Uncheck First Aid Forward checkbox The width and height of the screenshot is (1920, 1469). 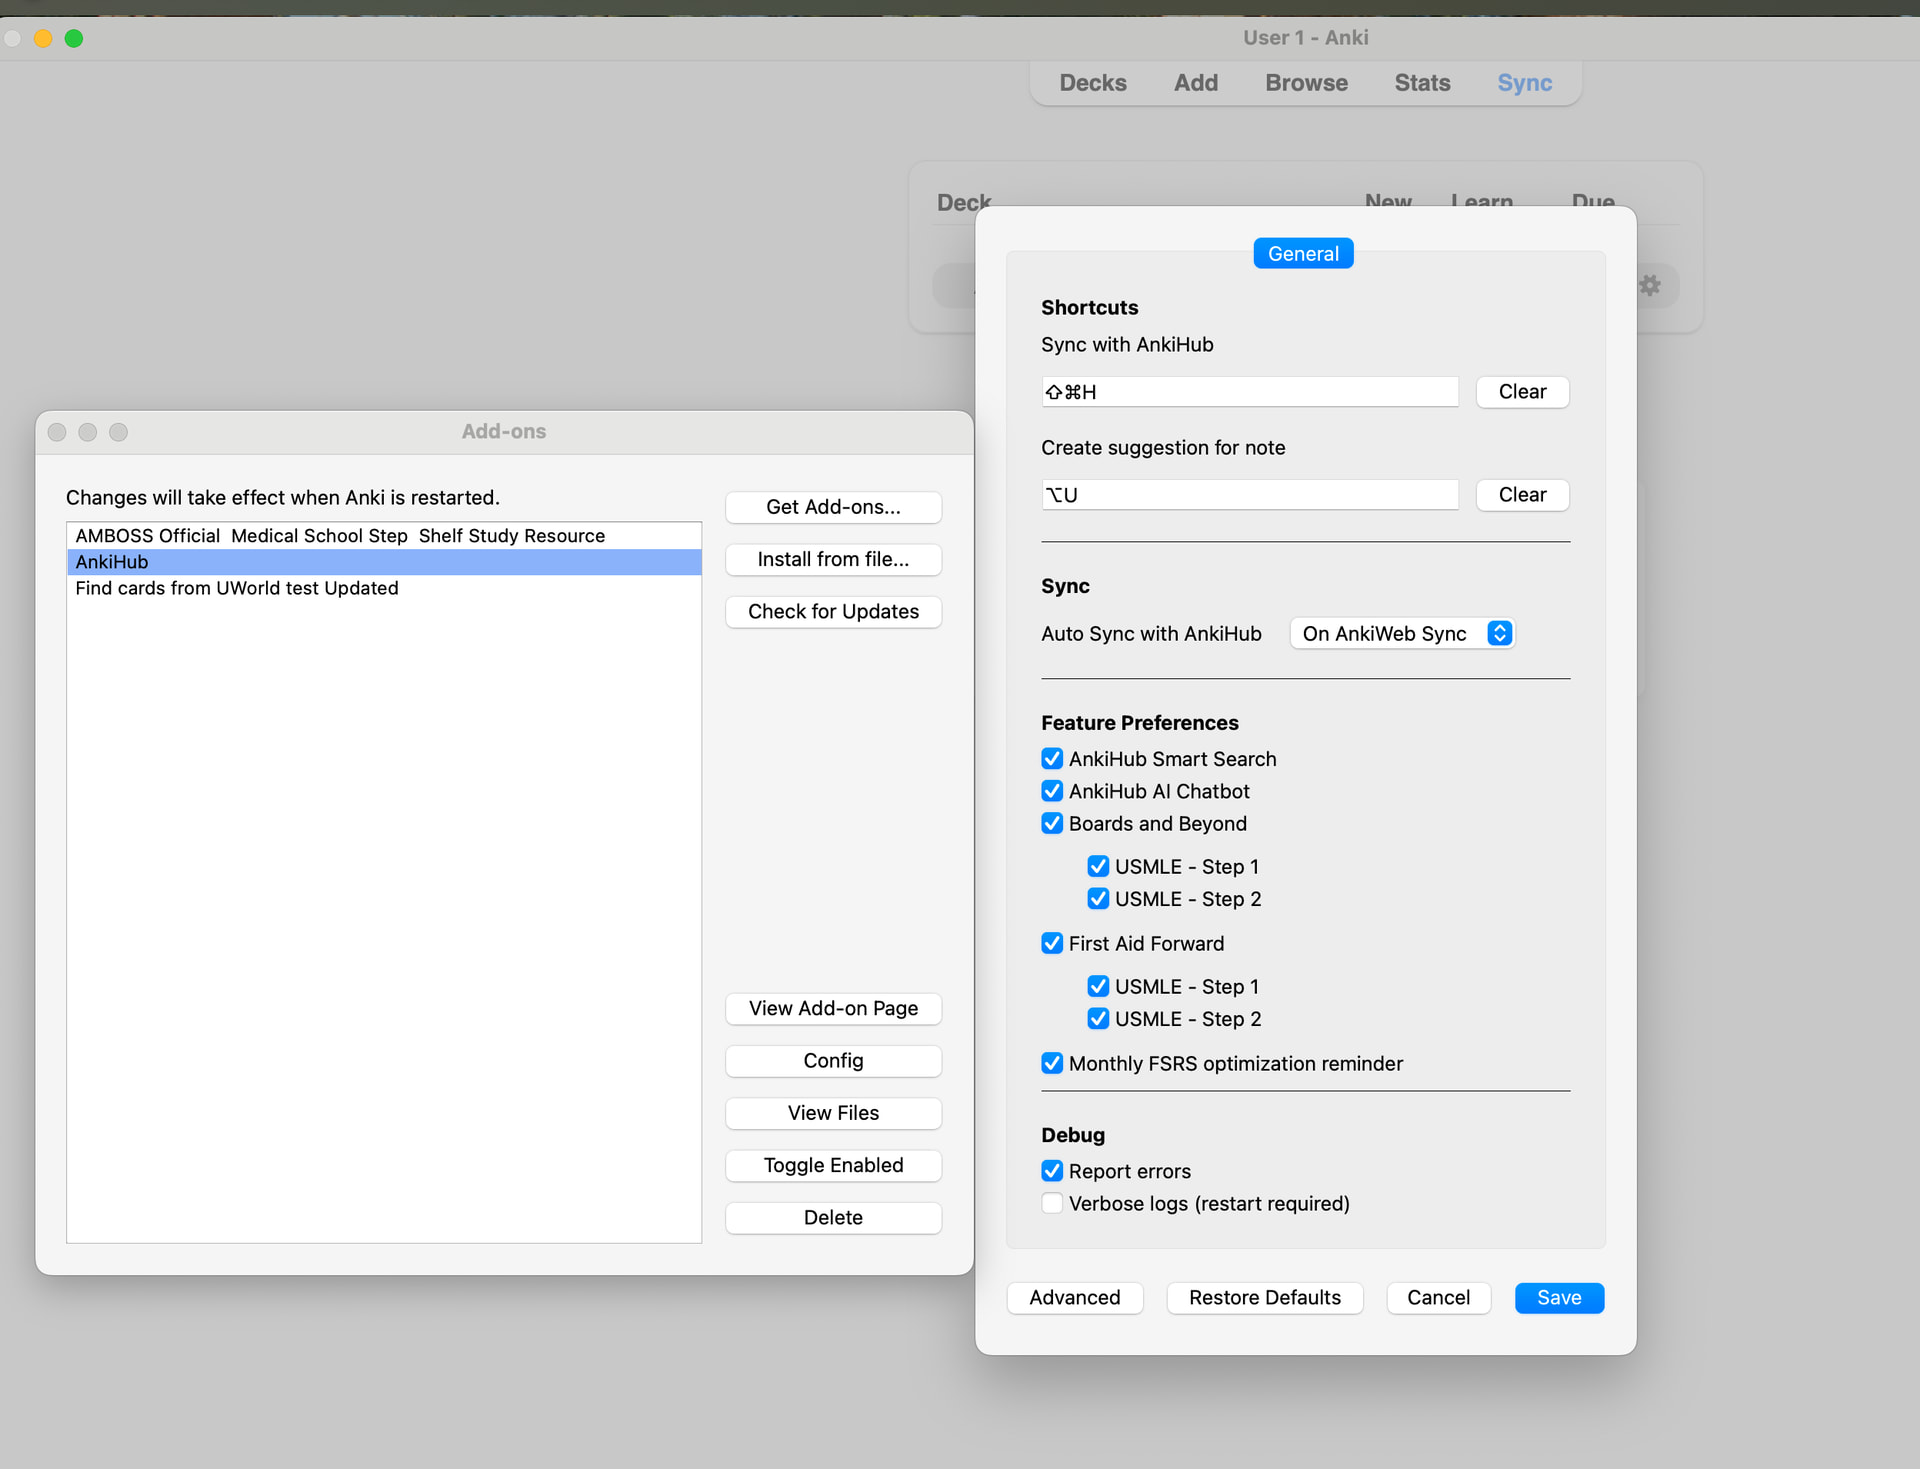tap(1052, 943)
